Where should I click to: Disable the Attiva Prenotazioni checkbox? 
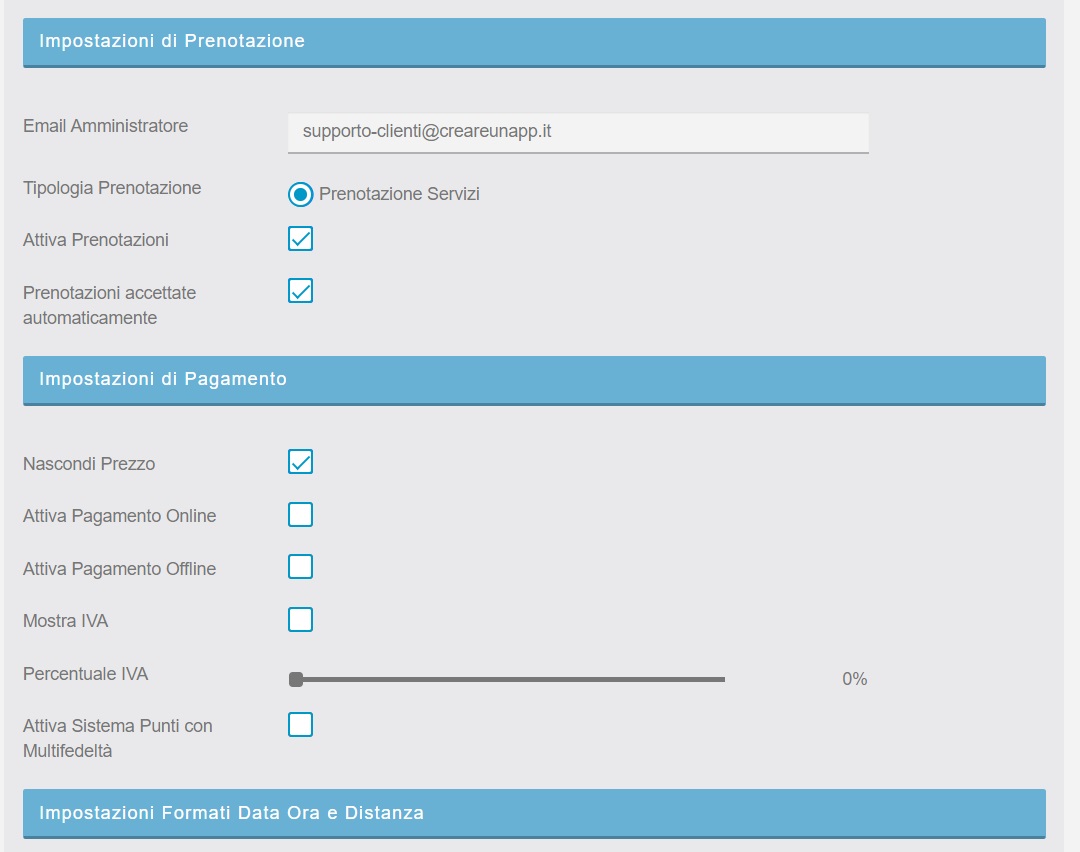[300, 239]
